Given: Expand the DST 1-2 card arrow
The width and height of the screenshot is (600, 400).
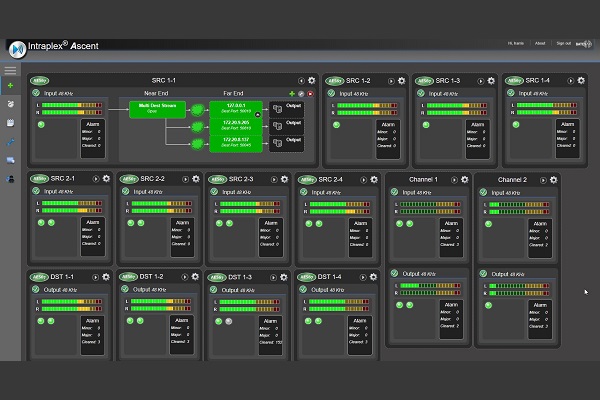Looking at the screenshot, I should 184,277.
